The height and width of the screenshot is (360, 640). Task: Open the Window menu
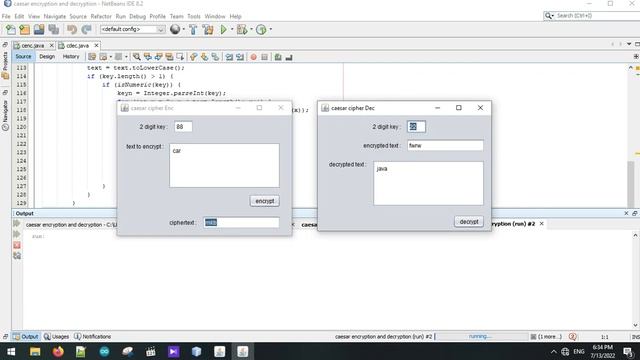click(x=215, y=16)
